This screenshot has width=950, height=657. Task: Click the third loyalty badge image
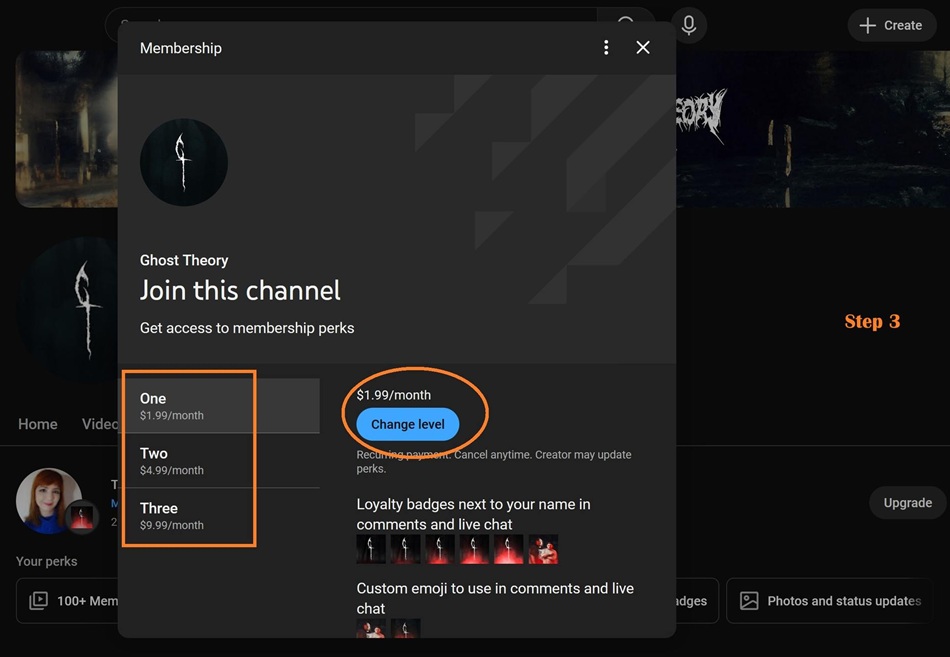pos(440,549)
